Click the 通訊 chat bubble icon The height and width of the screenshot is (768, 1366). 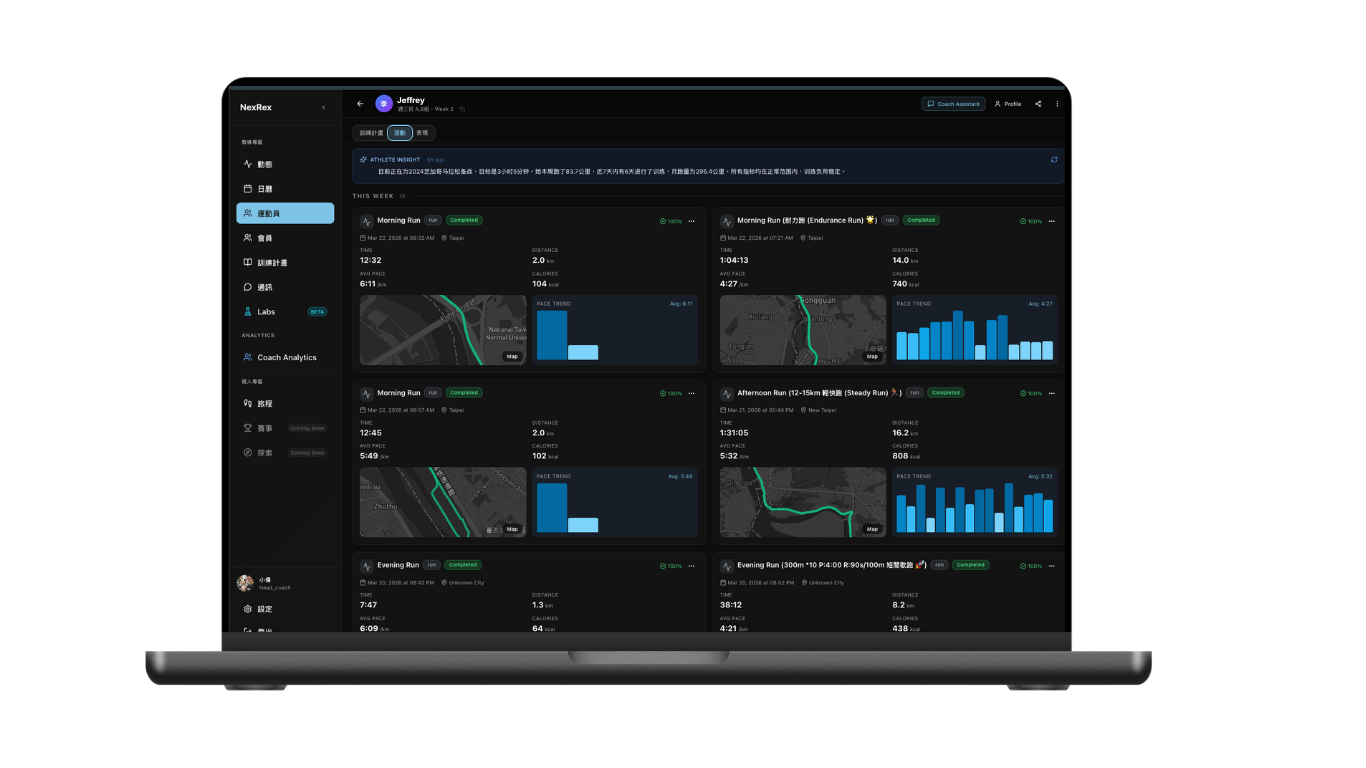coord(248,287)
